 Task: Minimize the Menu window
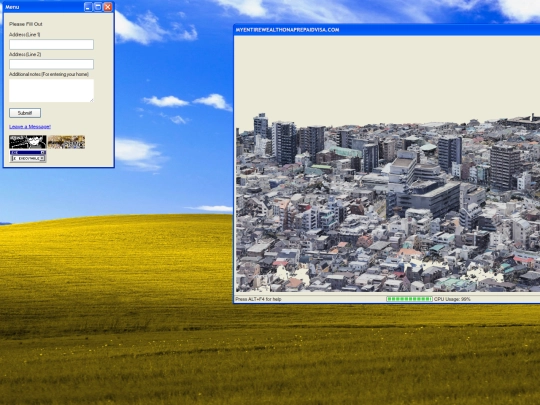tap(88, 7)
